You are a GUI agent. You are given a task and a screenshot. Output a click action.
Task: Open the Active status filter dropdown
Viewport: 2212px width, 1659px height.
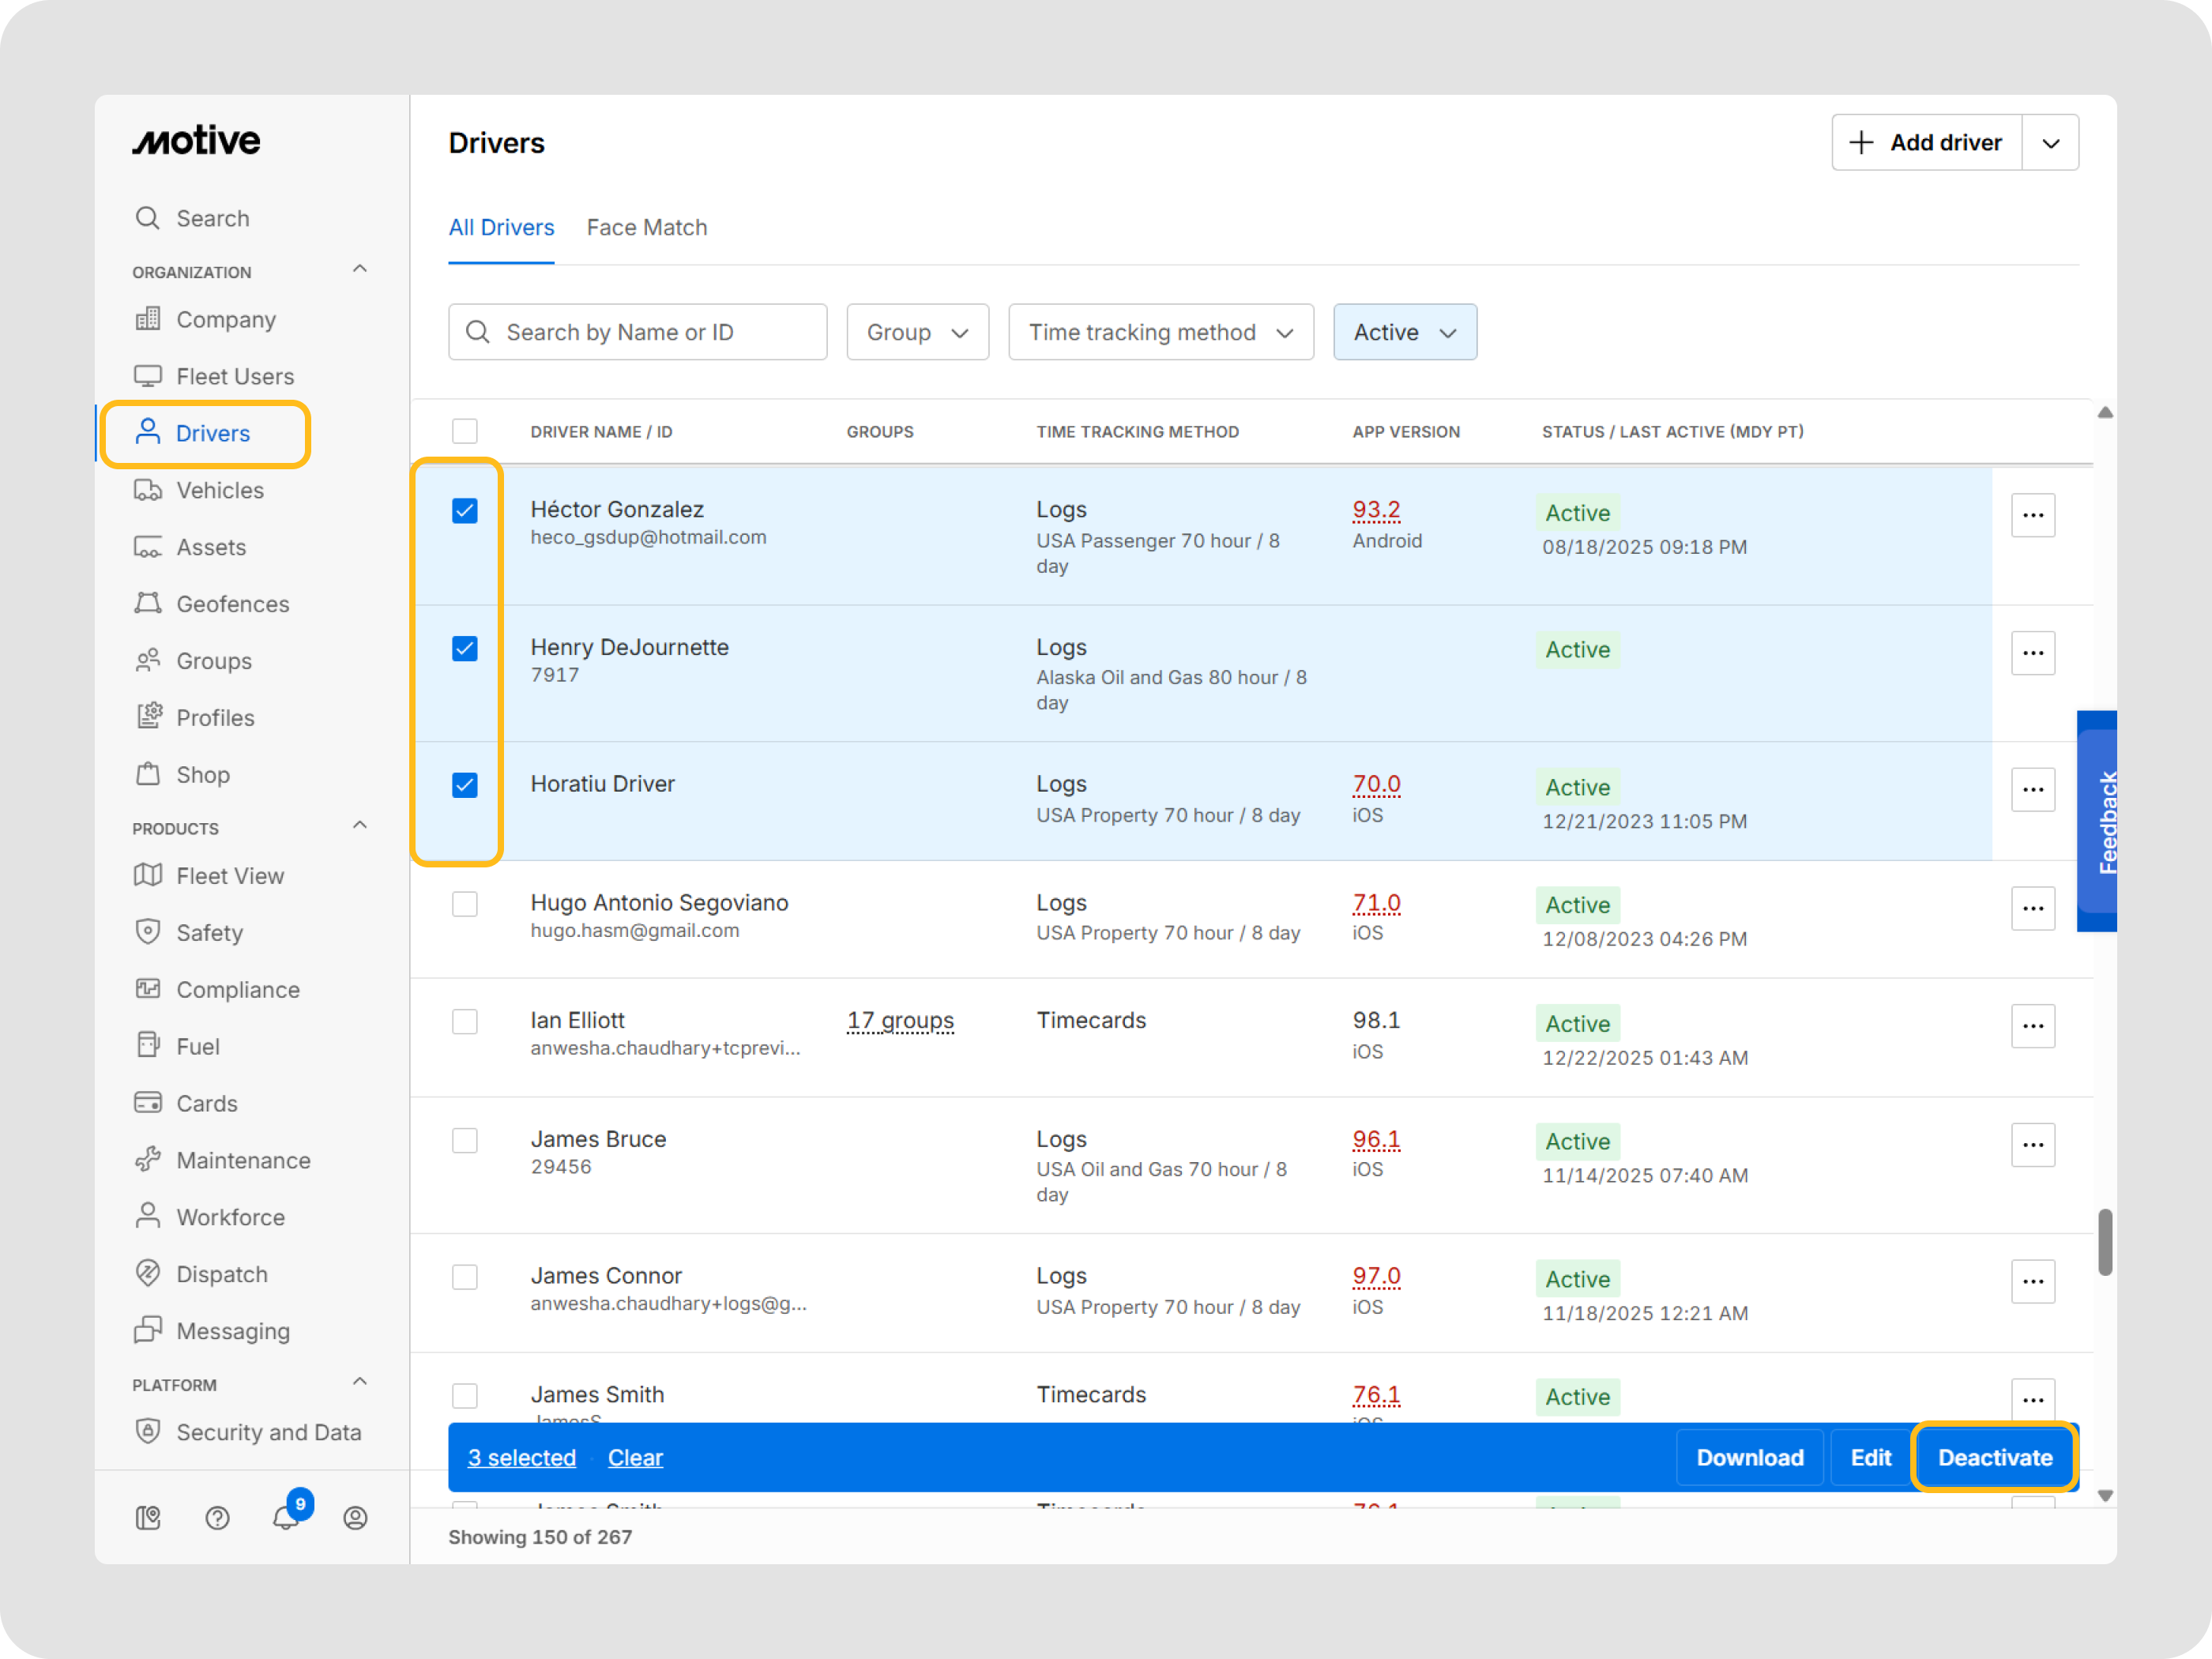[x=1404, y=332]
